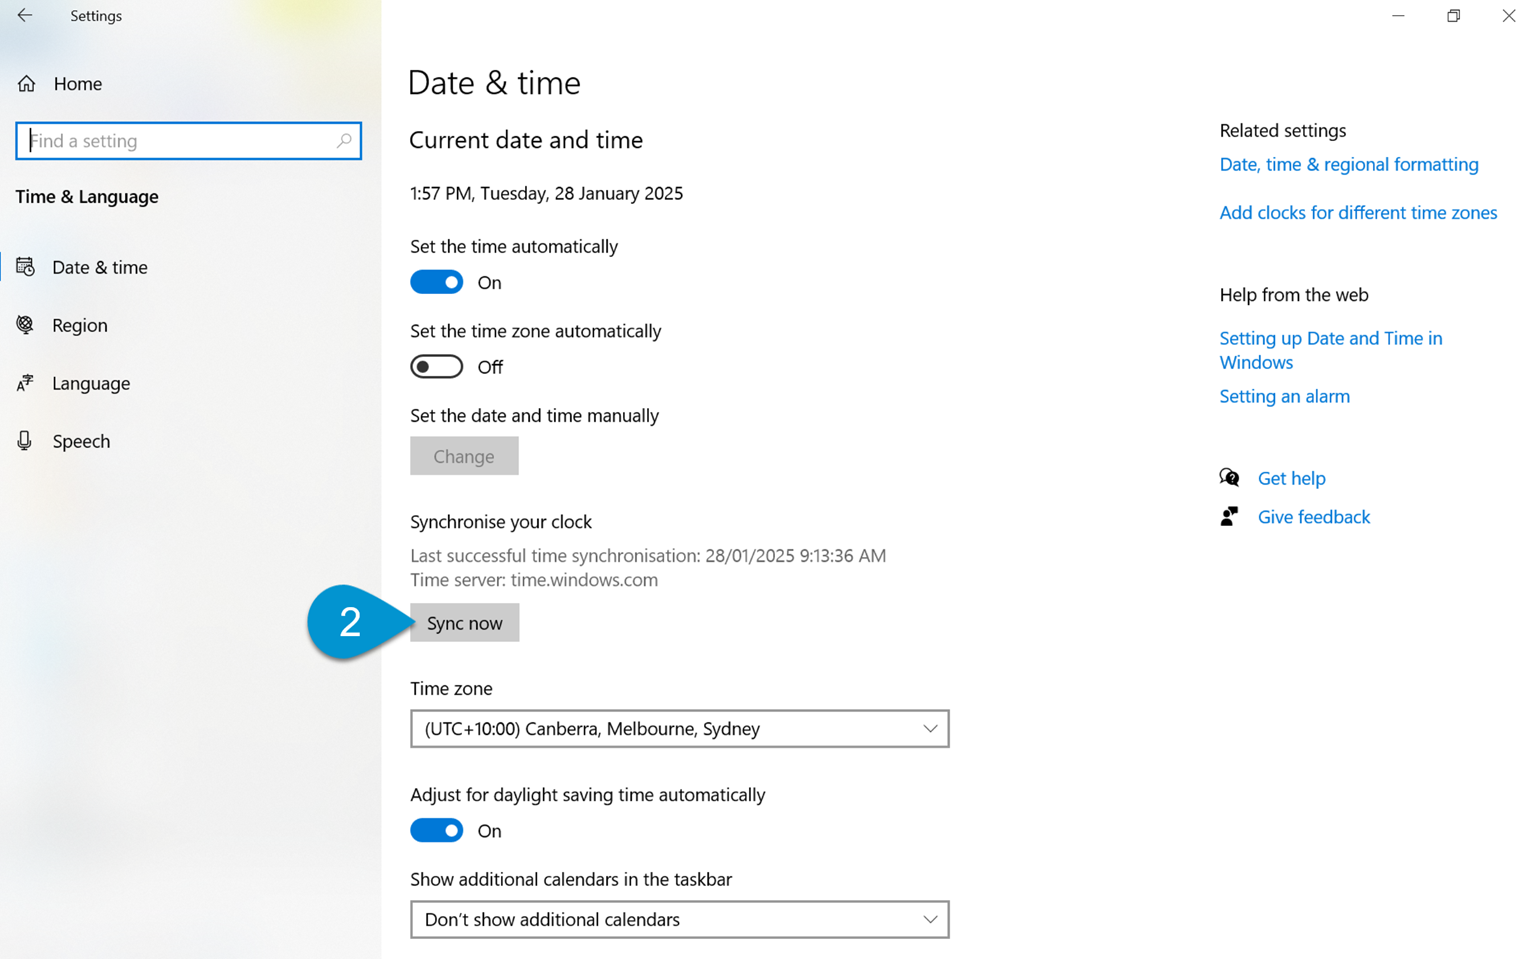
Task: Click the Give feedback person icon
Action: click(x=1229, y=517)
